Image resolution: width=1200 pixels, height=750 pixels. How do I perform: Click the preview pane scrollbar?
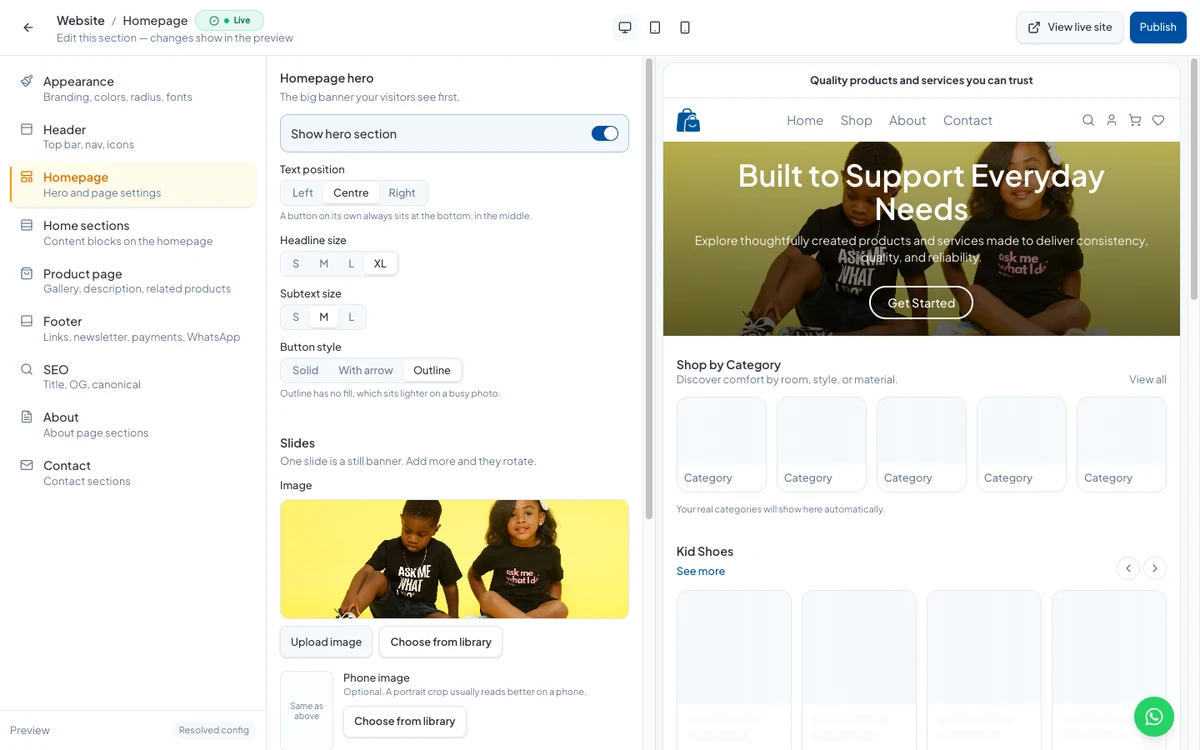(1193, 178)
